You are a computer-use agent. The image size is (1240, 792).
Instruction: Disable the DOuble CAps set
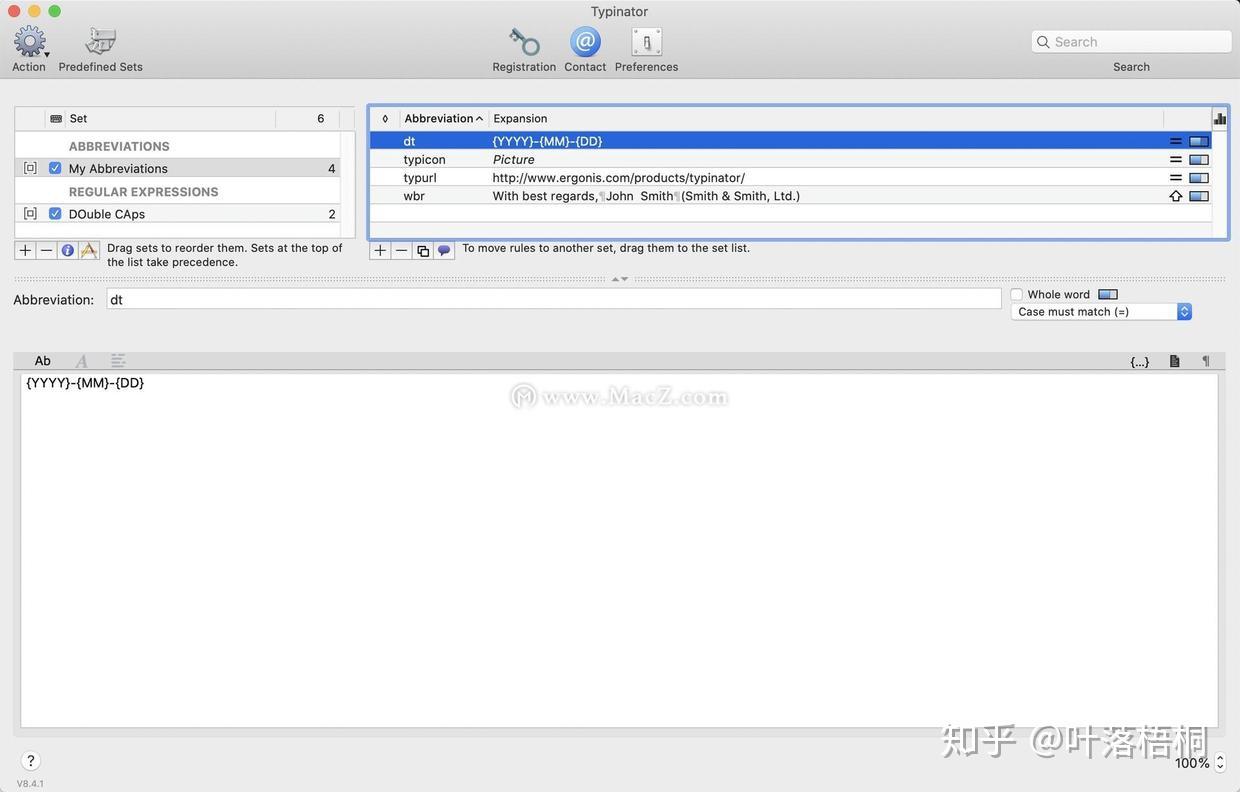tap(55, 213)
